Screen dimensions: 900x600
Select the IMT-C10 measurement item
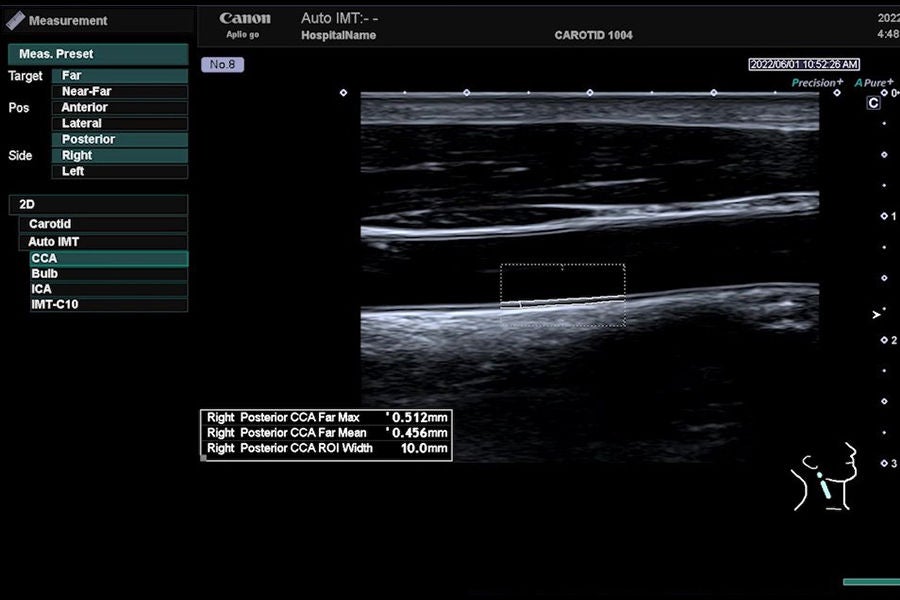[x=109, y=305]
